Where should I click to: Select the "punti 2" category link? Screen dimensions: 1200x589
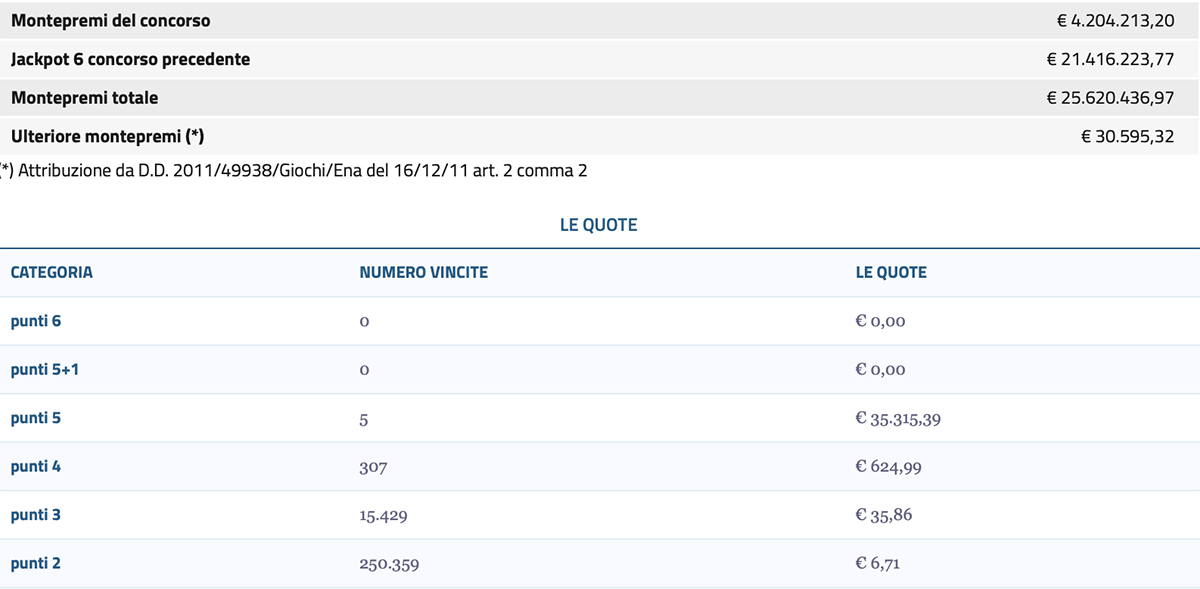[36, 563]
